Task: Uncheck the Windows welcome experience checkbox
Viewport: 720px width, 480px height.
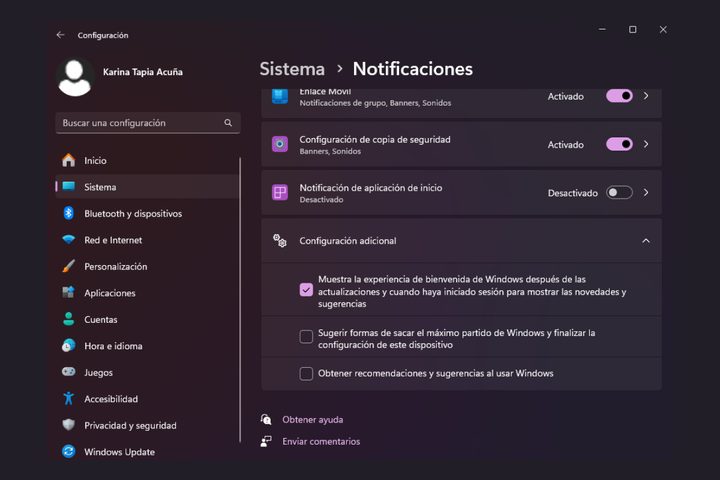Action: coord(306,290)
